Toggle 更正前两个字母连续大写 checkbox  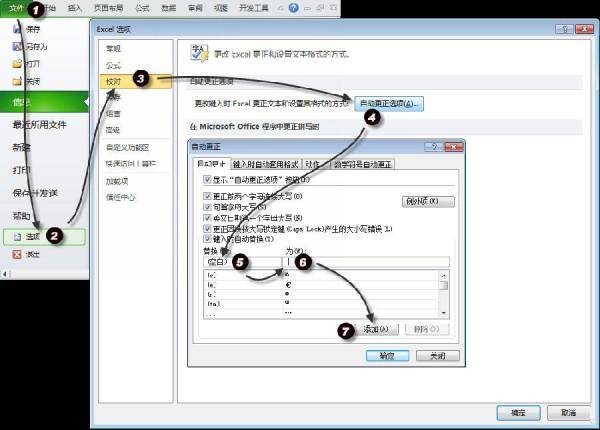tap(207, 196)
